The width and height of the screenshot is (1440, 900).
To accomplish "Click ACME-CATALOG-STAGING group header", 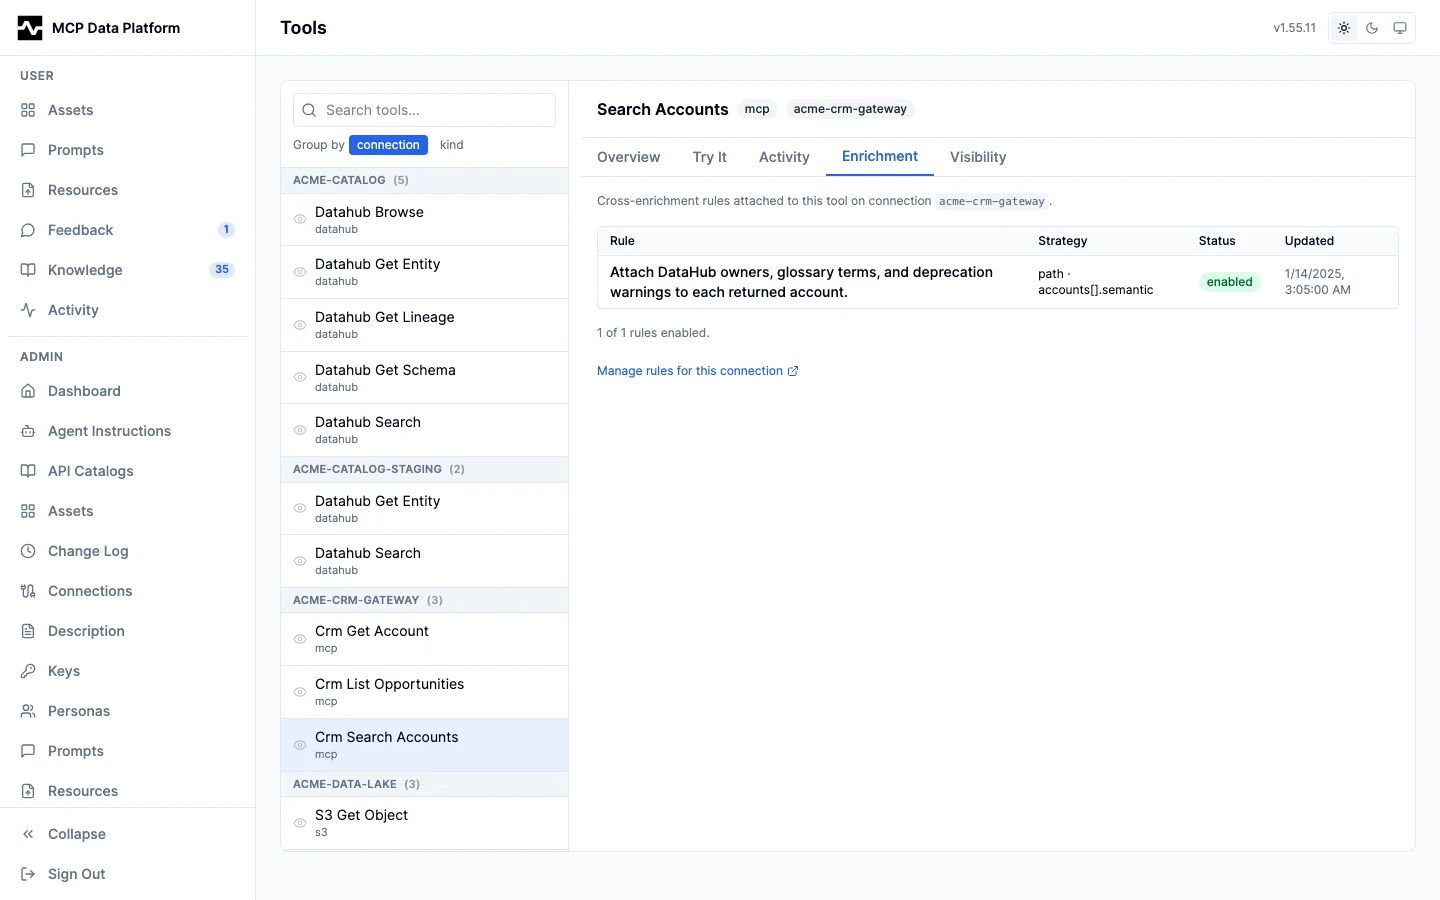I will pyautogui.click(x=424, y=469).
